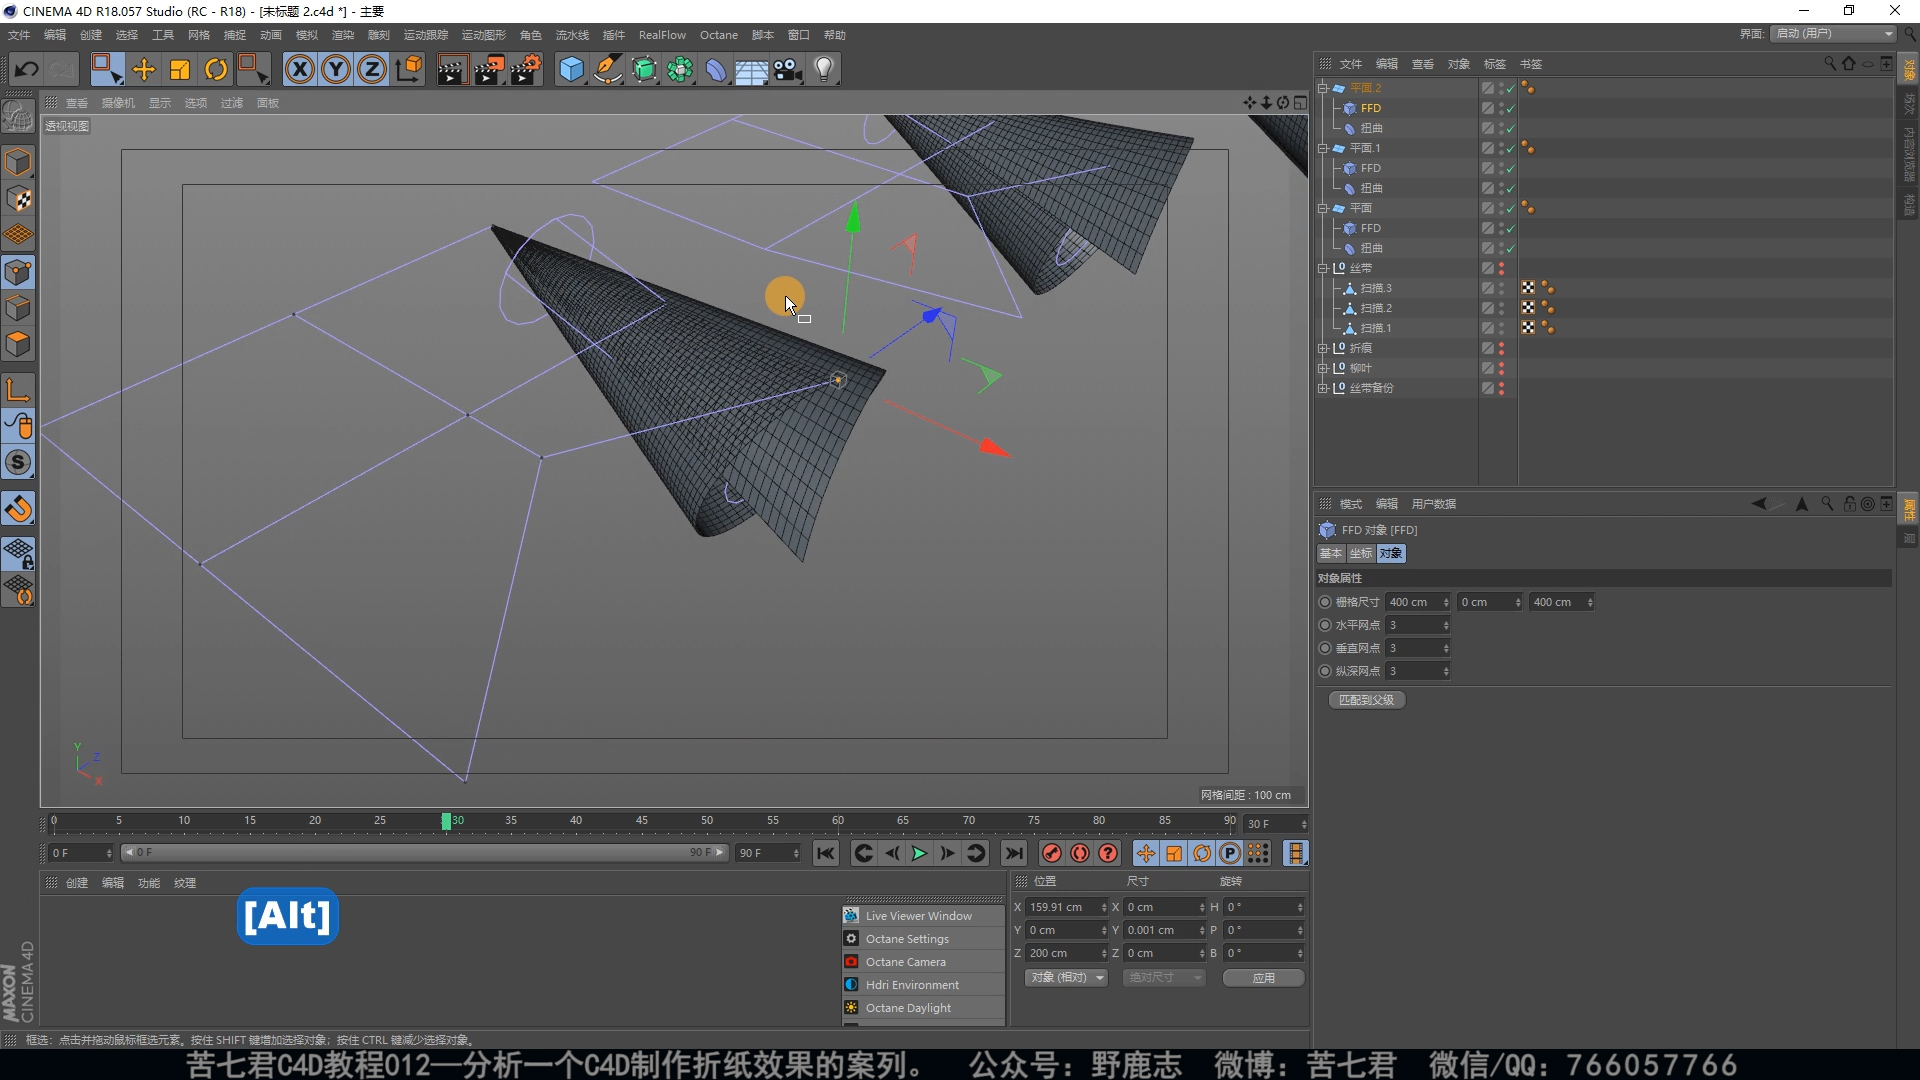Toggle Z axis lock button
Image resolution: width=1920 pixels, height=1080 pixels.
[372, 69]
